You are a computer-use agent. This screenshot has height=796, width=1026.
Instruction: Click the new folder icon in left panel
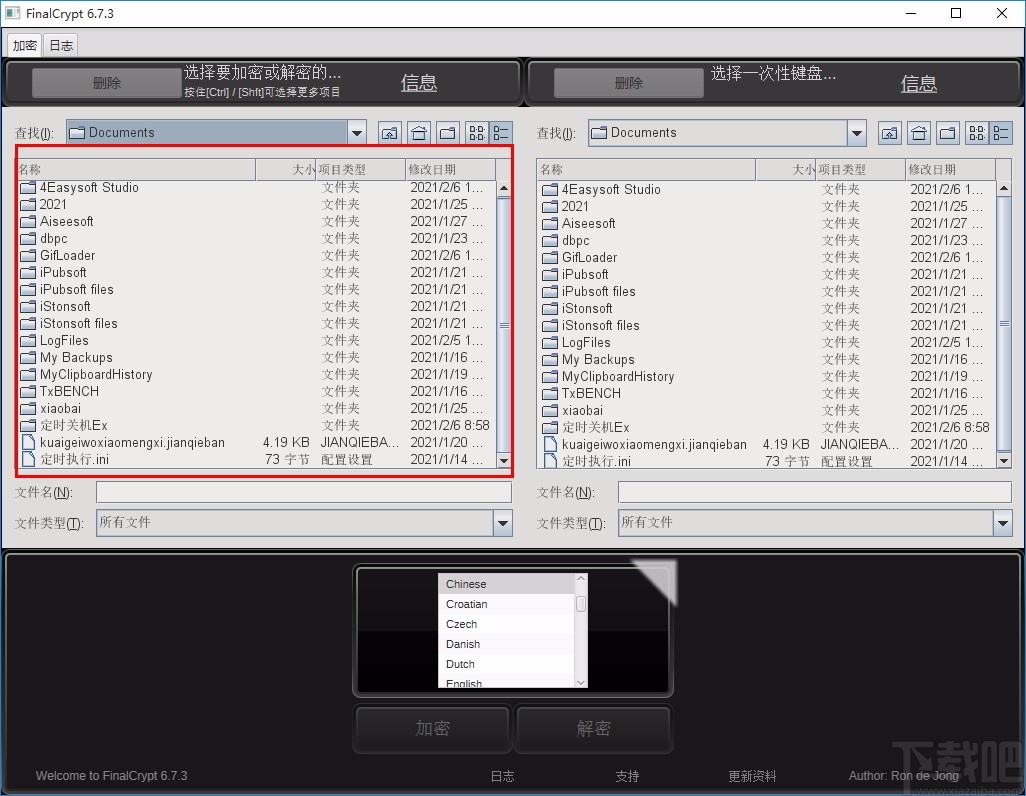(x=447, y=132)
